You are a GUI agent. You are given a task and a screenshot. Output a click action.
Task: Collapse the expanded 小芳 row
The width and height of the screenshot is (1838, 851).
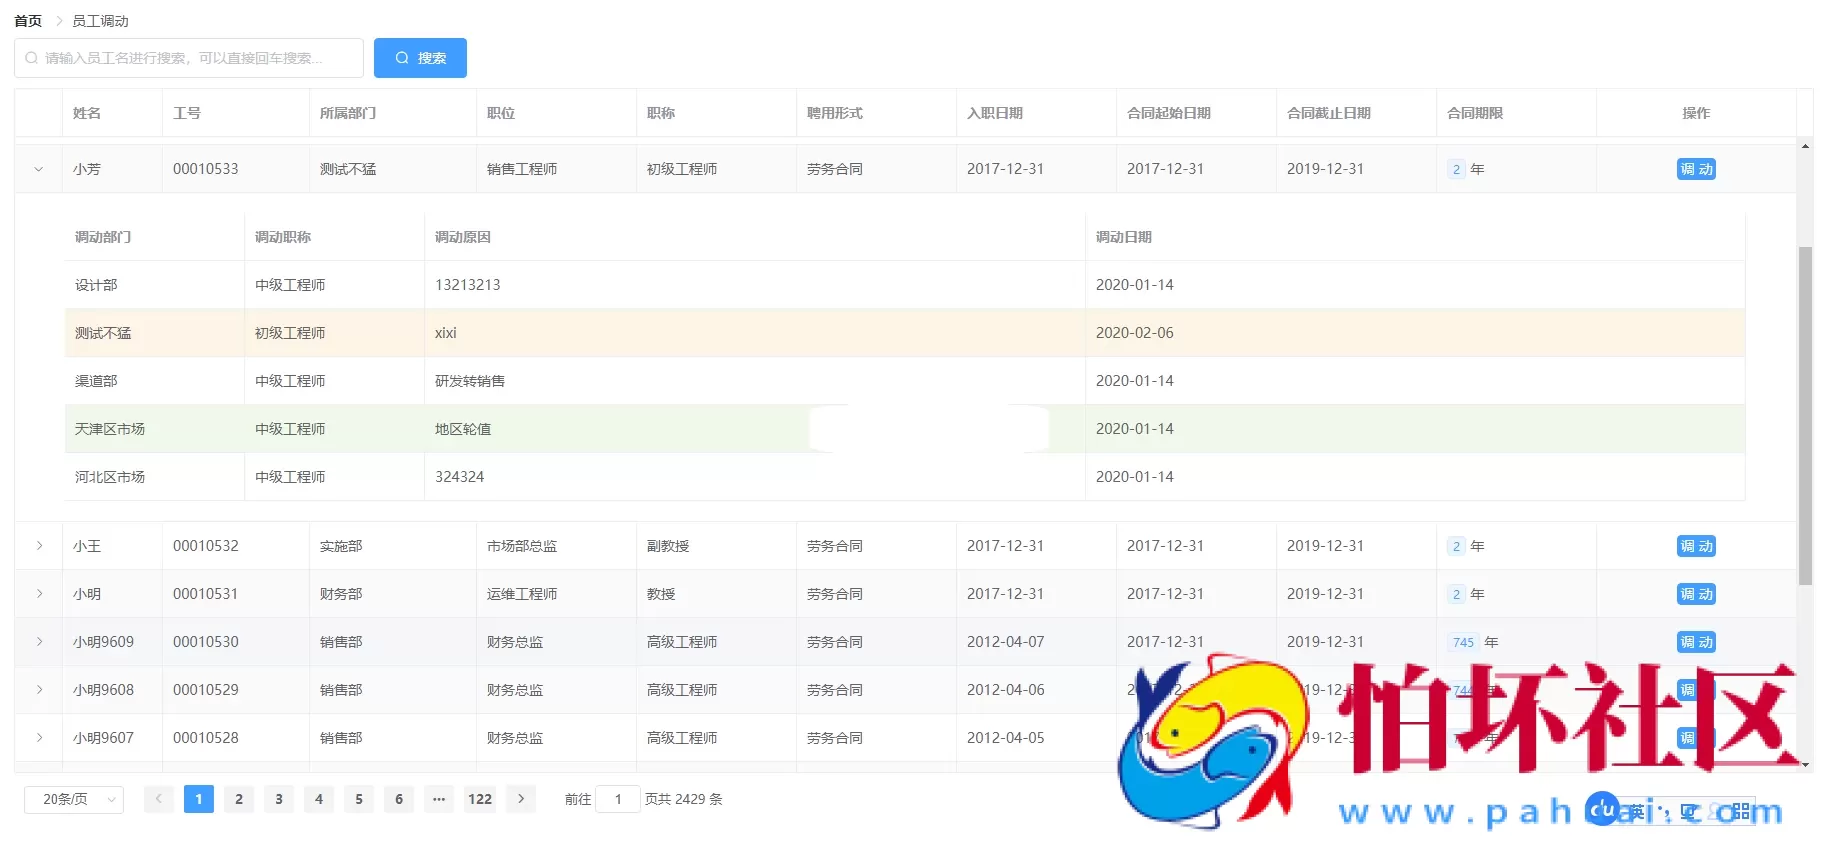point(39,169)
